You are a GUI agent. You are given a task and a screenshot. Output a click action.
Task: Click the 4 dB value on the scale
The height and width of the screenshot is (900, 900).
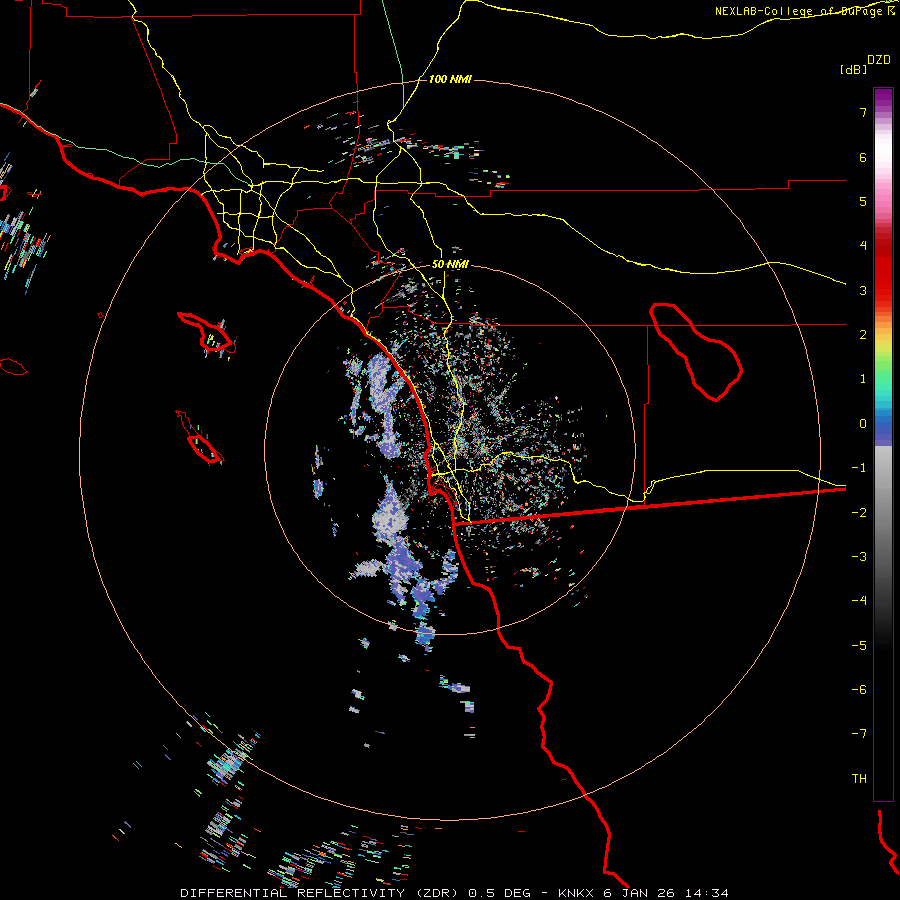coord(863,246)
